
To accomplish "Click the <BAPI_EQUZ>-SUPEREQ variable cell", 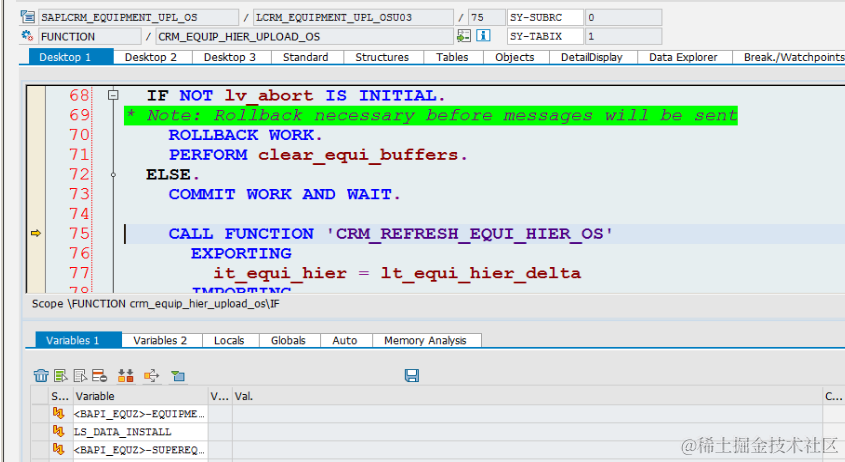I will [x=140, y=449].
